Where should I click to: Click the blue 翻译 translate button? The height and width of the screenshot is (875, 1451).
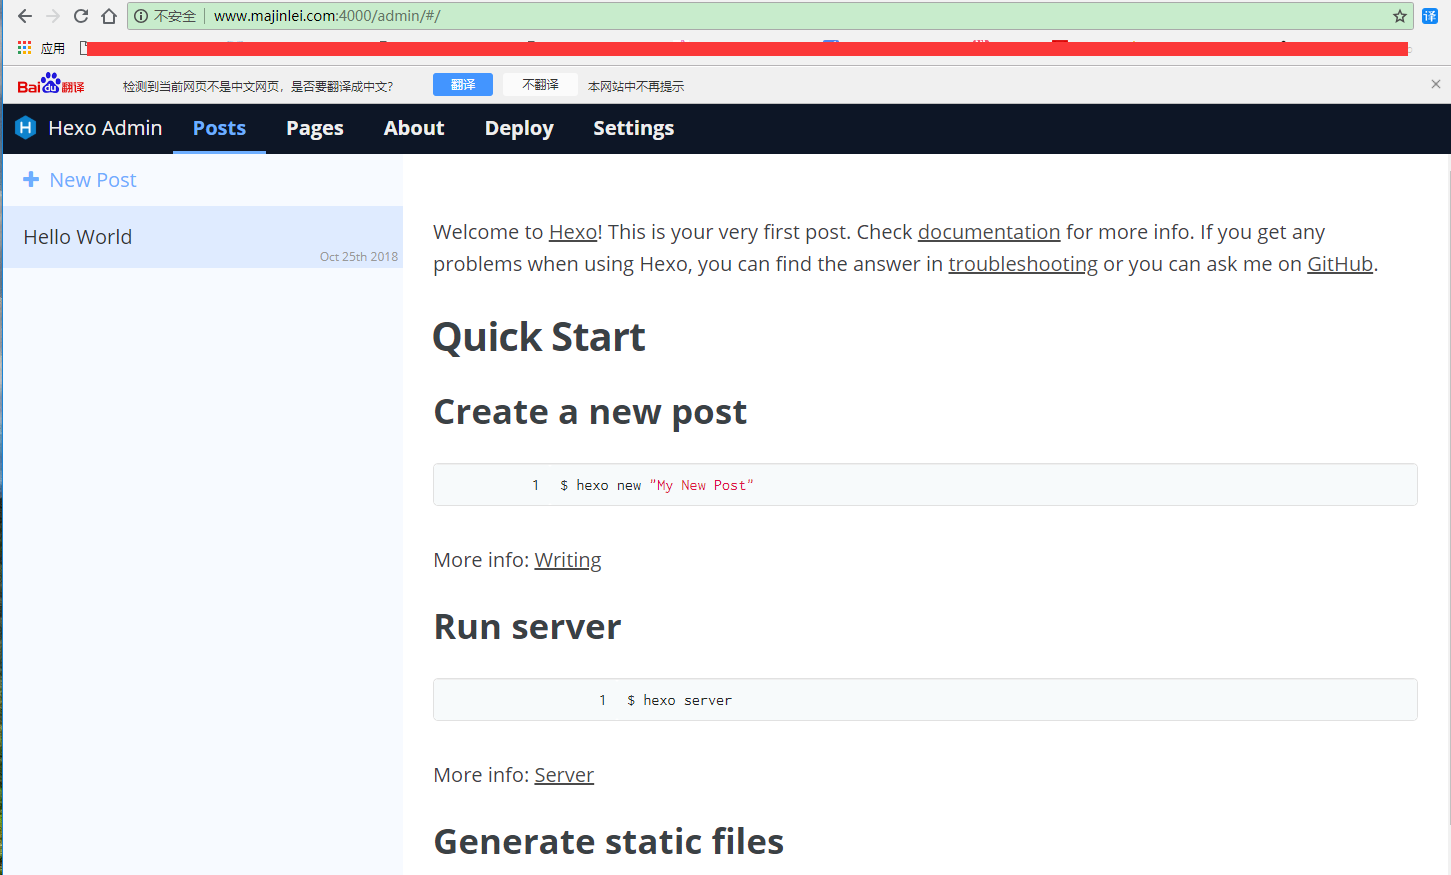coord(463,85)
